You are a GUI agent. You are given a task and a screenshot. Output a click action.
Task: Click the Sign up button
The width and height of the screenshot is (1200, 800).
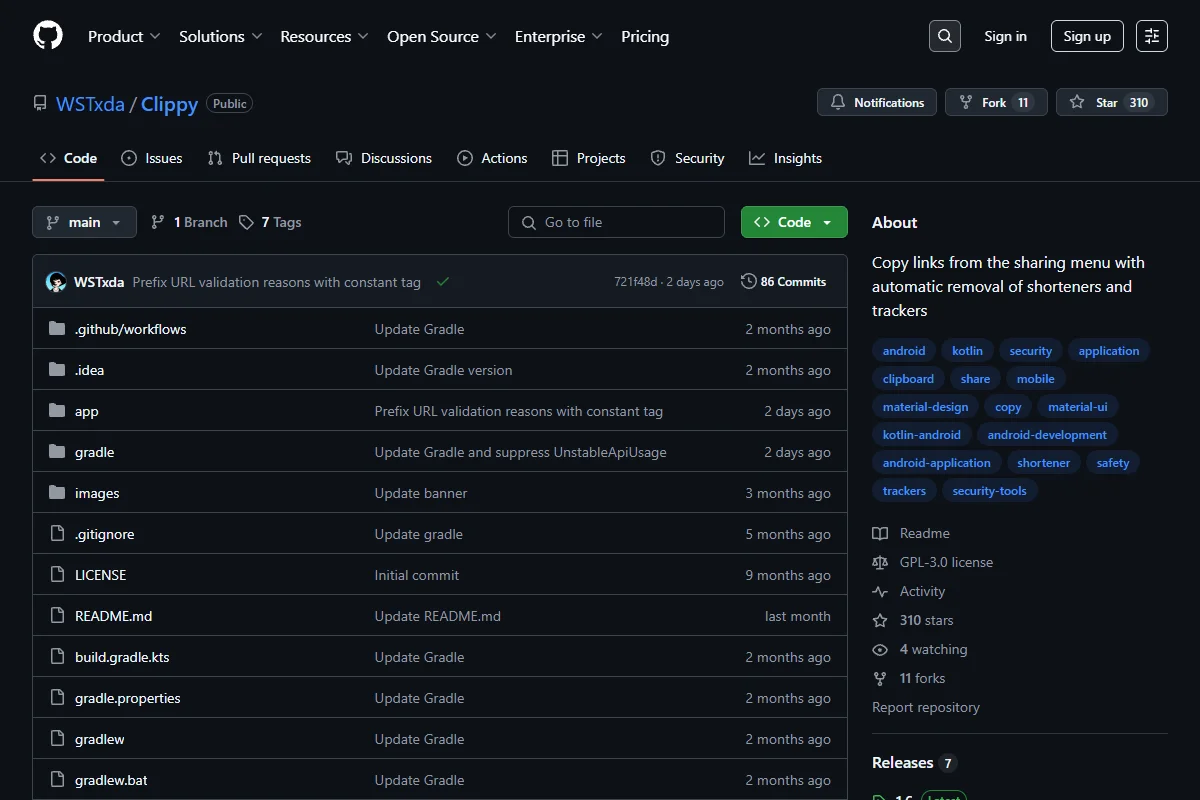point(1087,36)
